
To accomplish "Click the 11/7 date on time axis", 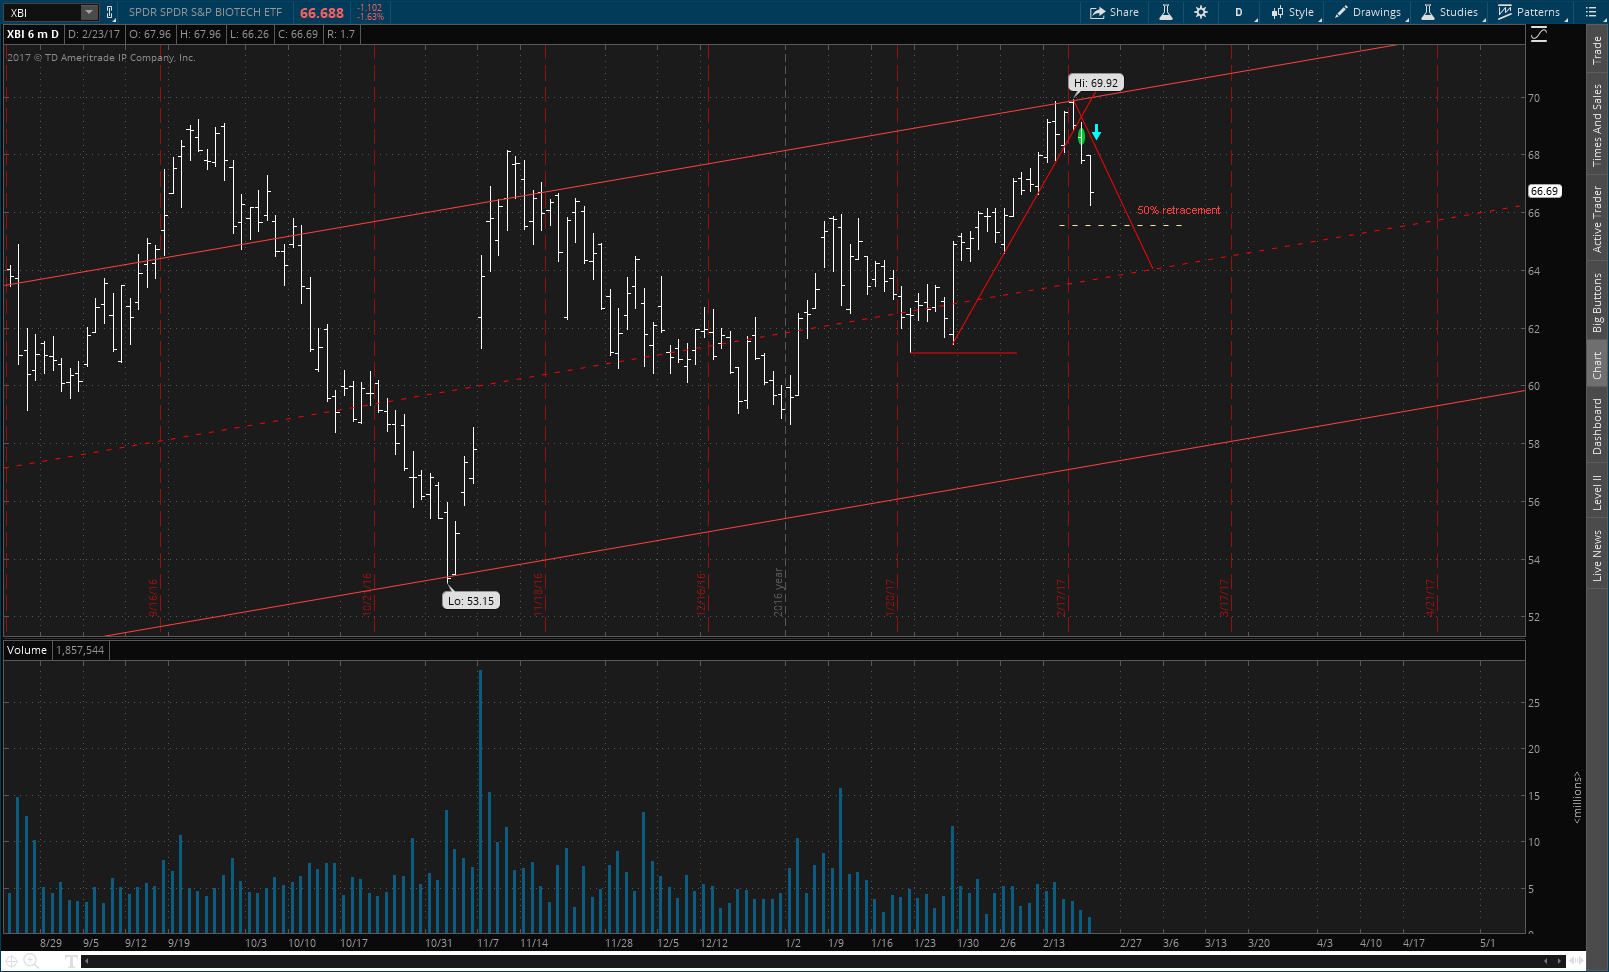I will tap(488, 943).
